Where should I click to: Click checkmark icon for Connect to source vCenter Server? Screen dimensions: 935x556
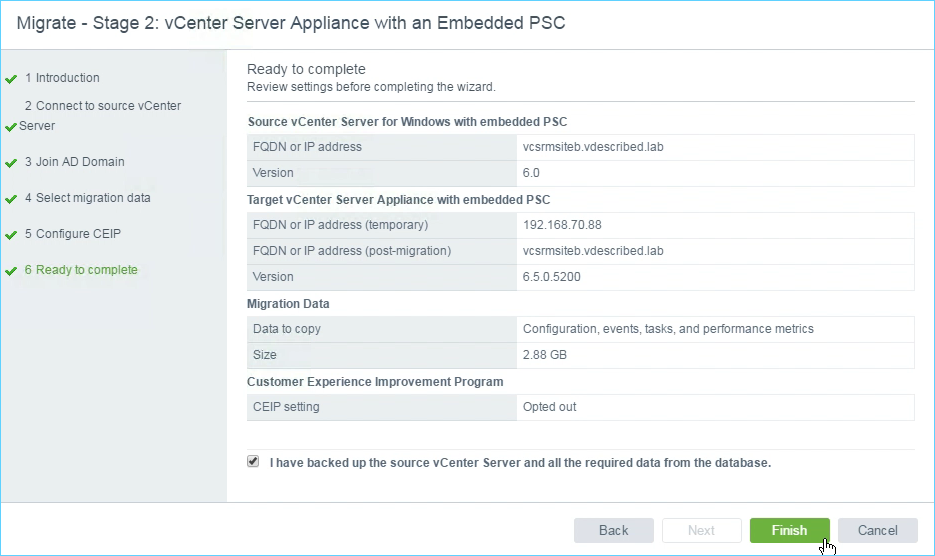(11, 126)
